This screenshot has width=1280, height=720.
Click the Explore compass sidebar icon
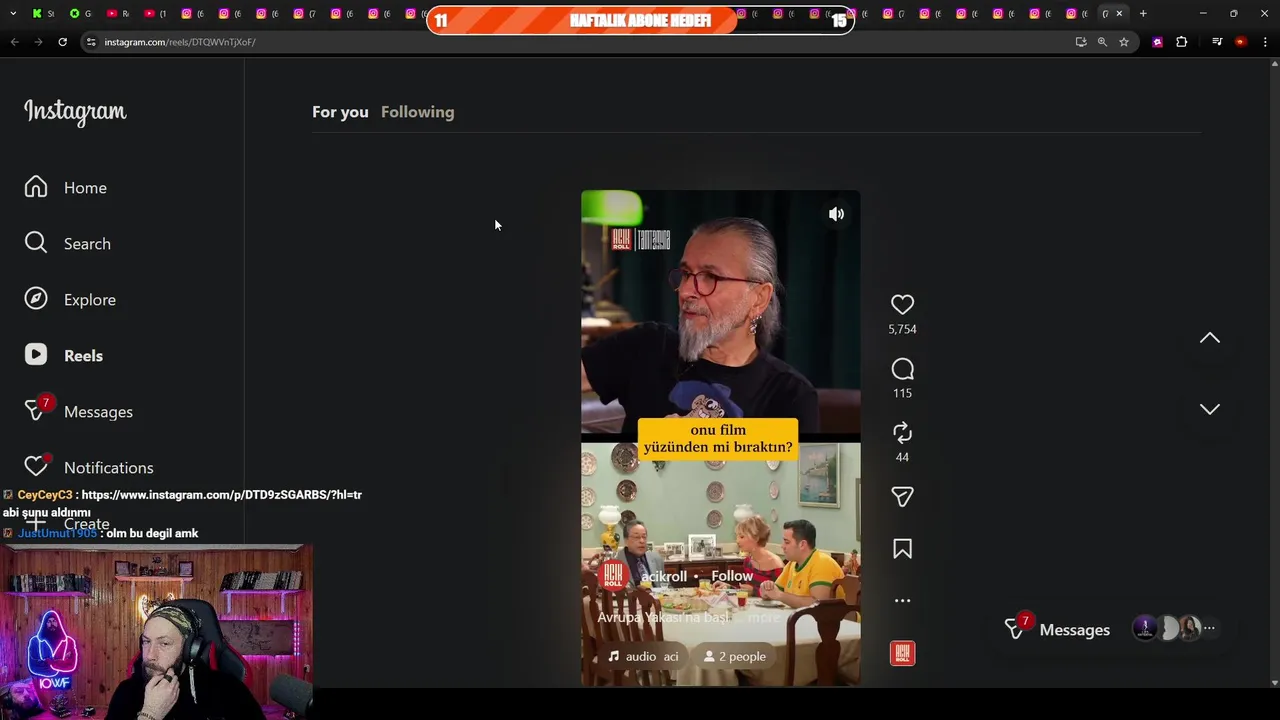(x=36, y=299)
